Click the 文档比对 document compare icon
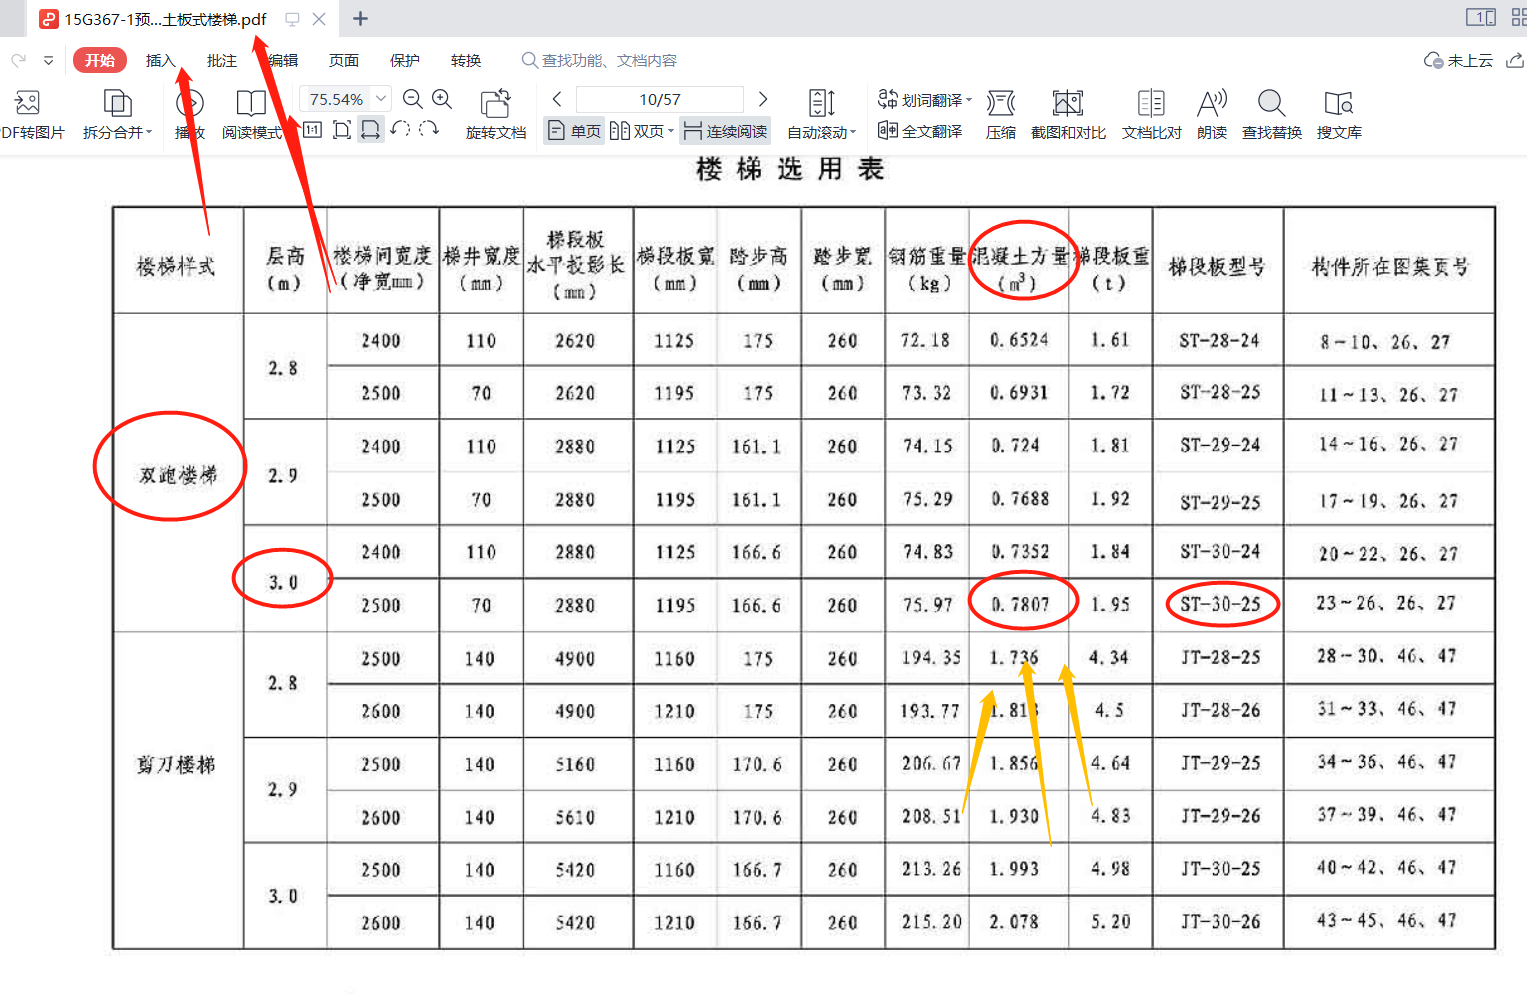Viewport: 1527px width, 994px height. 1151,102
